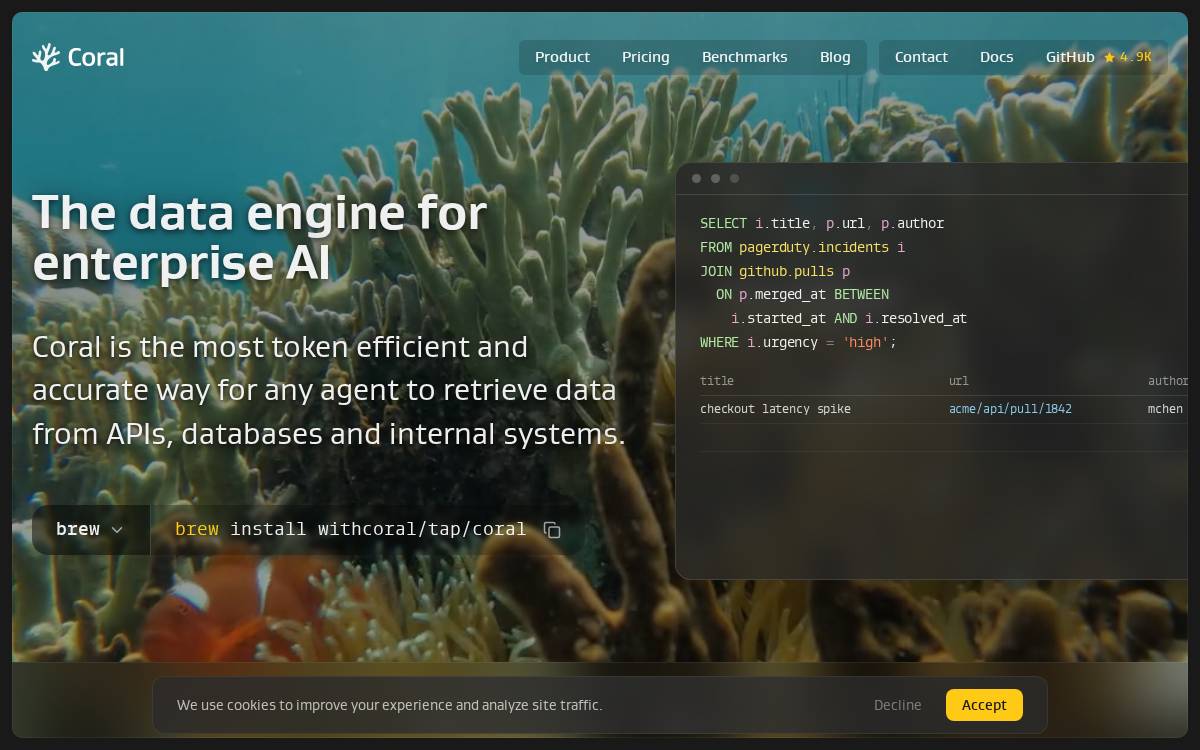1200x750 pixels.
Task: Click the 'title' column header
Action: click(x=717, y=381)
